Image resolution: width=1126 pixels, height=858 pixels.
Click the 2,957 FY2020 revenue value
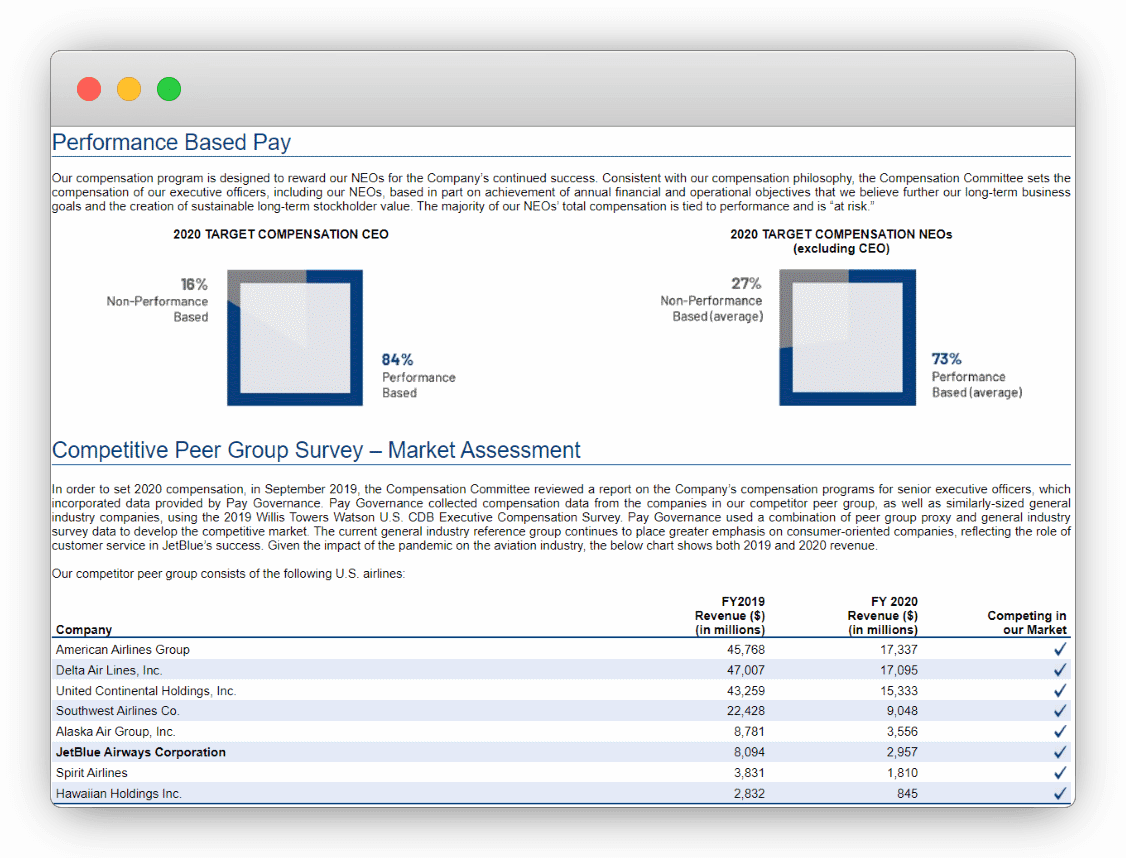click(902, 752)
